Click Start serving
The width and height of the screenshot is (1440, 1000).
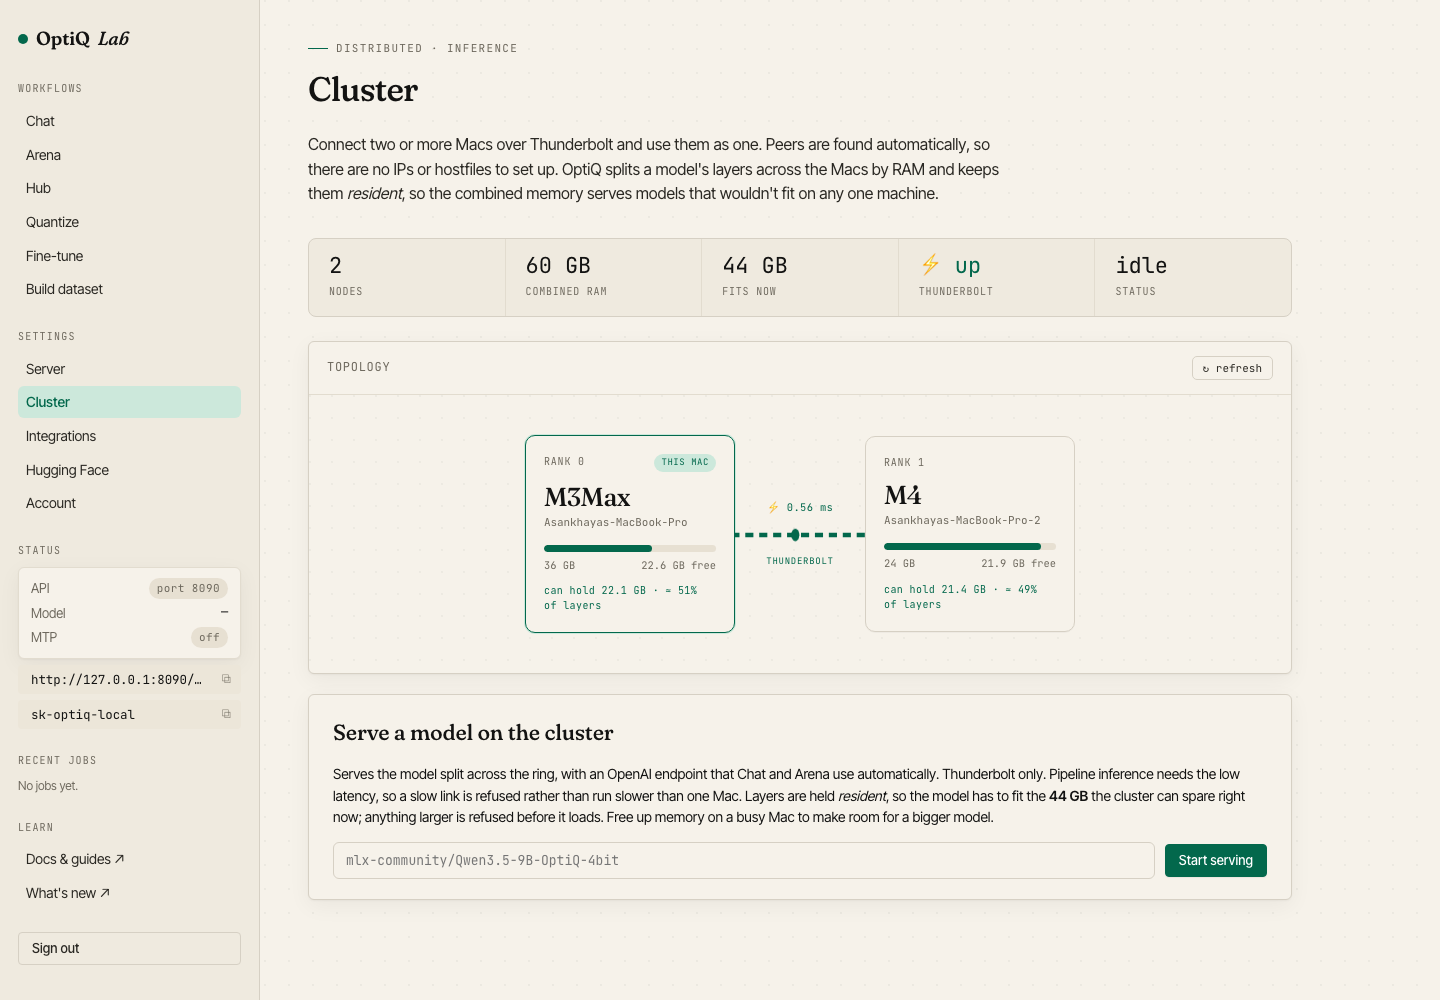[x=1215, y=860]
